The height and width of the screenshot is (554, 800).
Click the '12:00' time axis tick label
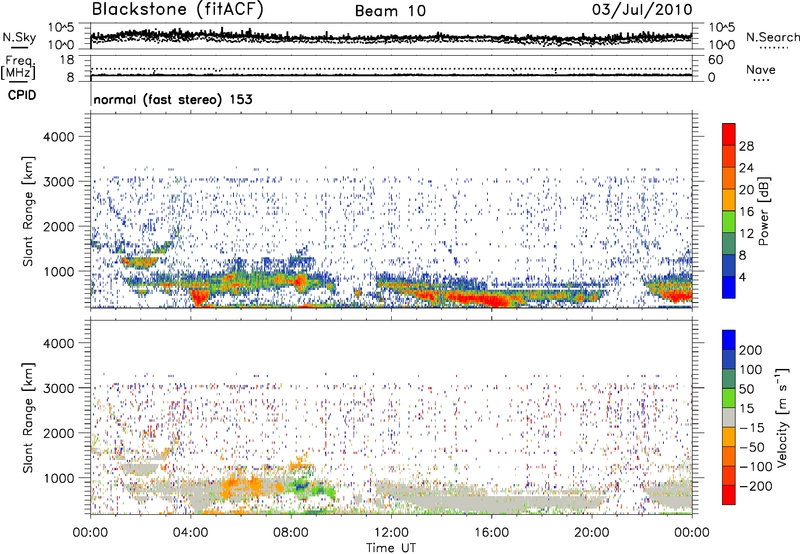(x=391, y=533)
